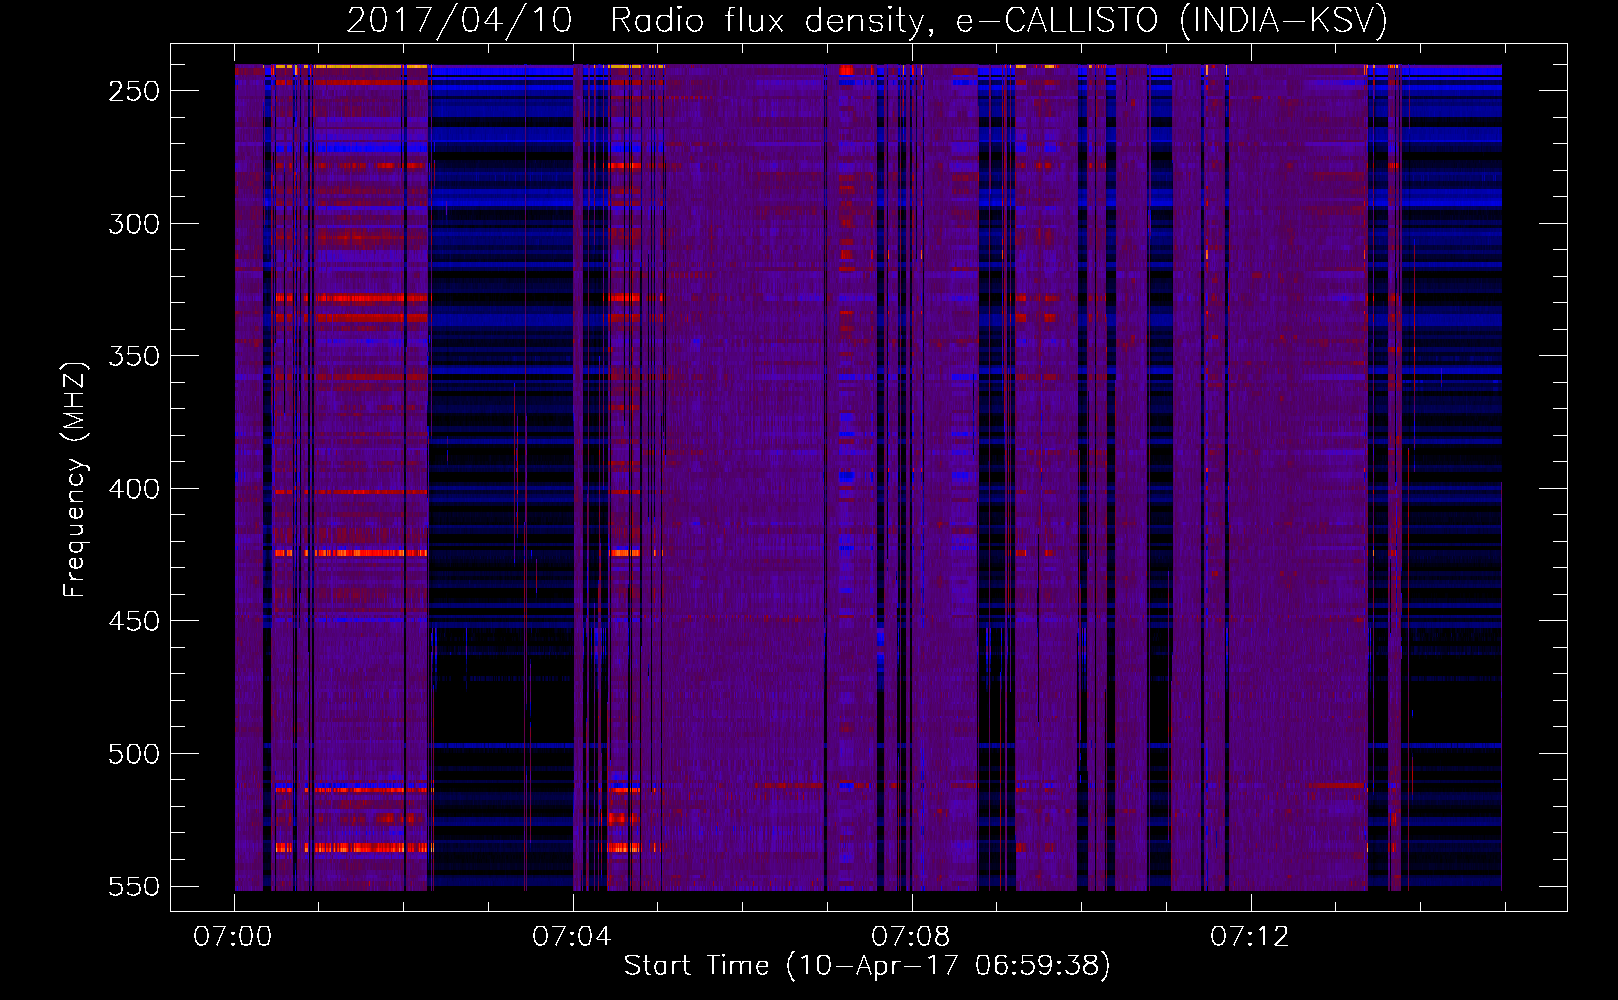Click the 07:08 time tick label
This screenshot has height=1000, width=1618.
tap(911, 936)
